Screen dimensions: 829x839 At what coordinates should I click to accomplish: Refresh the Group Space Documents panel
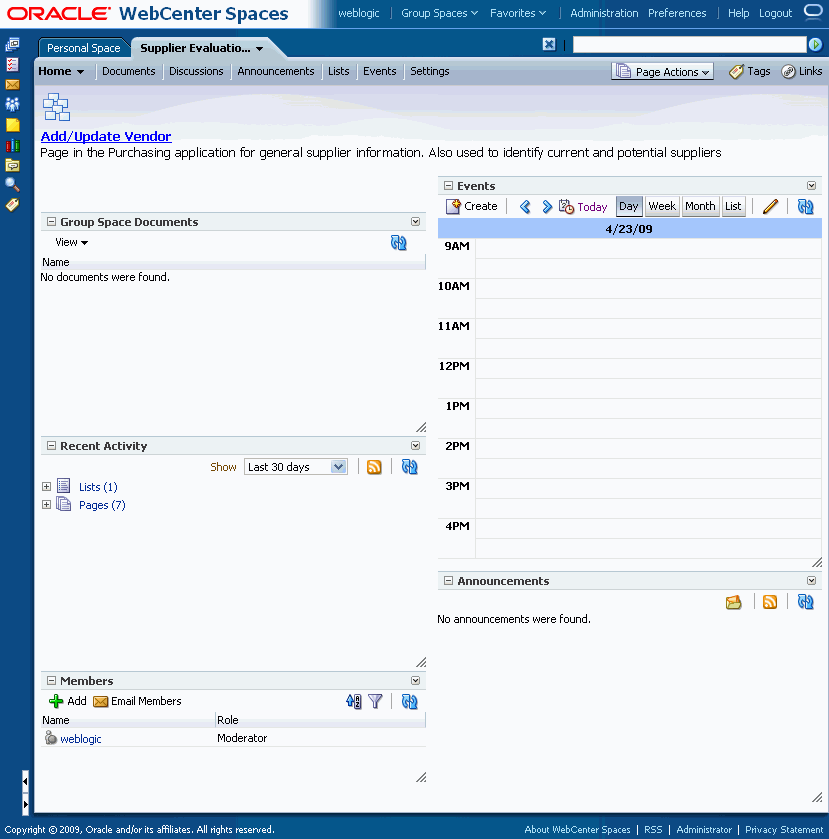coord(399,243)
